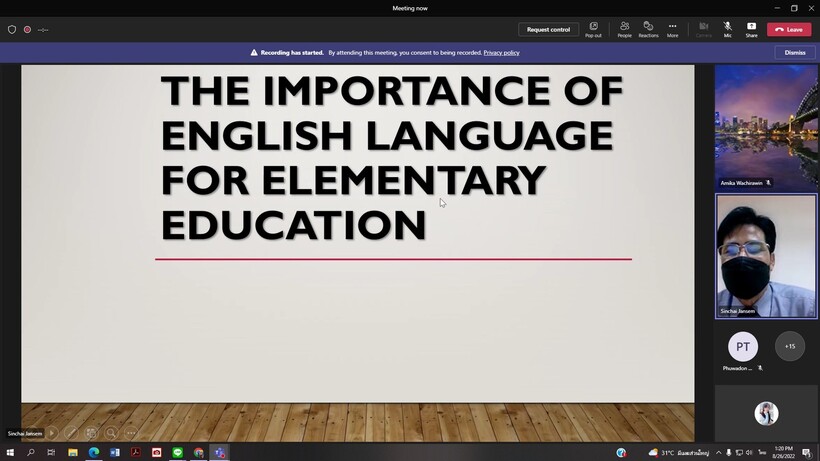
Task: Open the Privacy policy link
Action: coord(501,52)
